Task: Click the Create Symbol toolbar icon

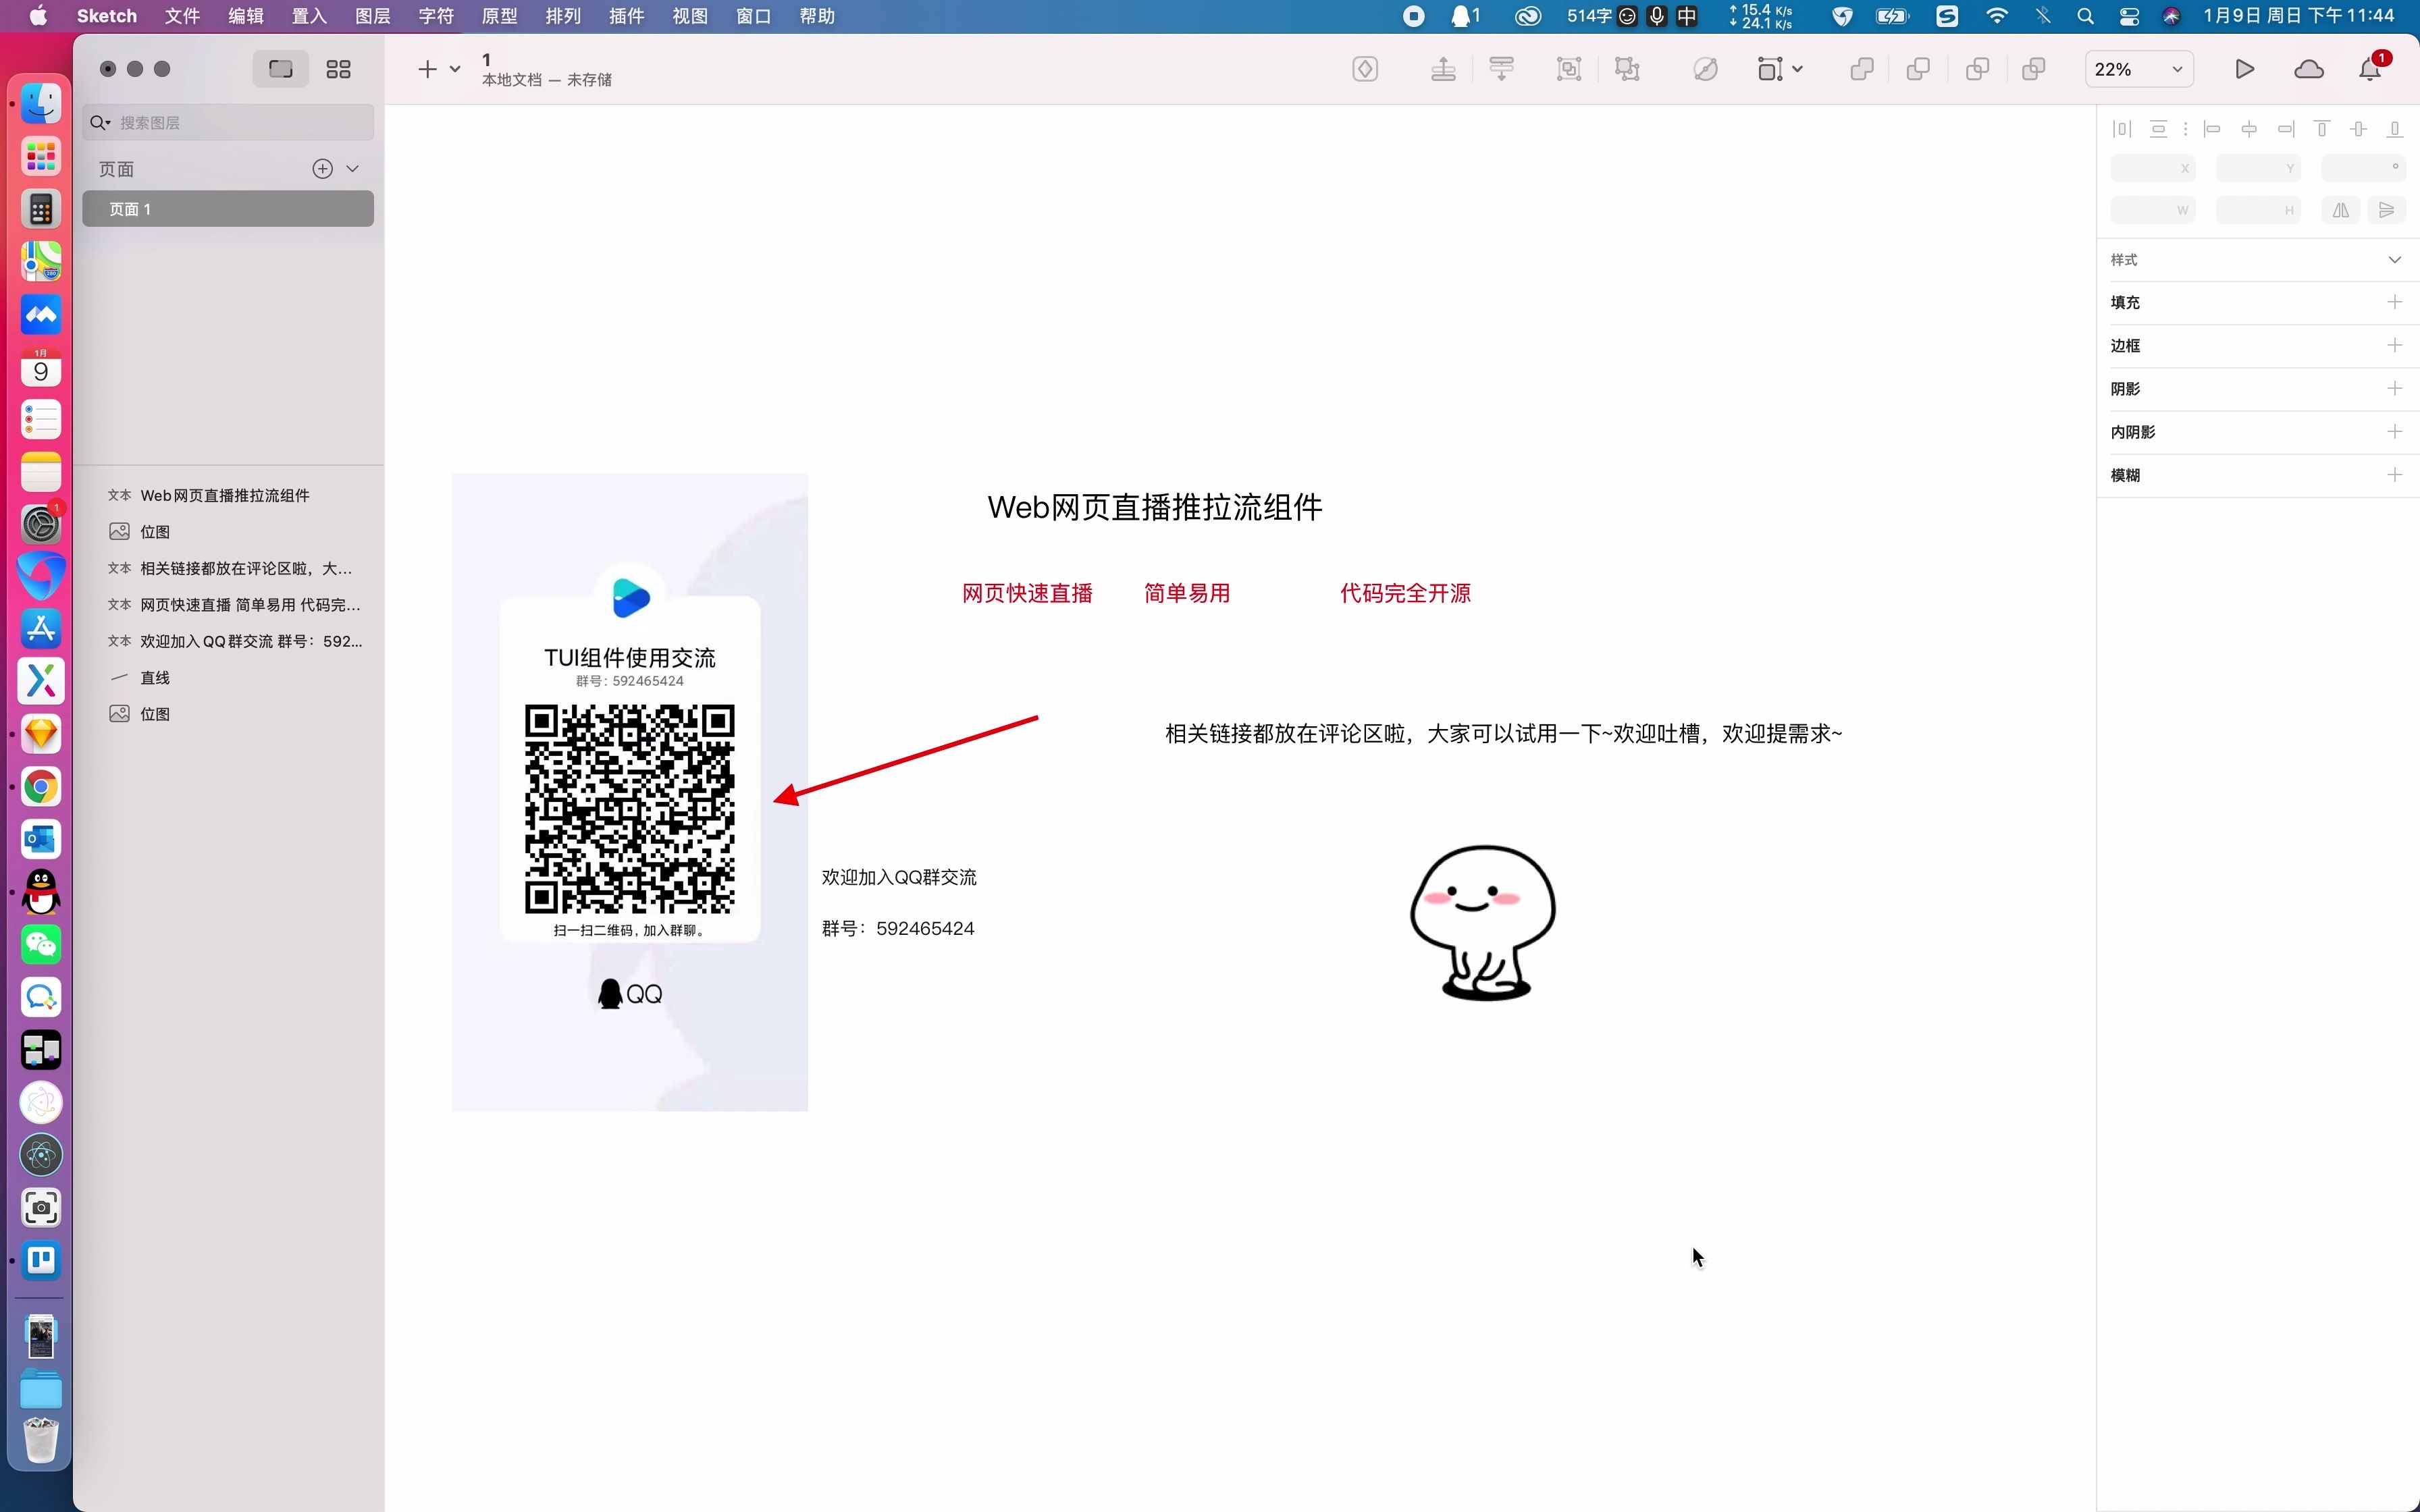Action: 1365,69
